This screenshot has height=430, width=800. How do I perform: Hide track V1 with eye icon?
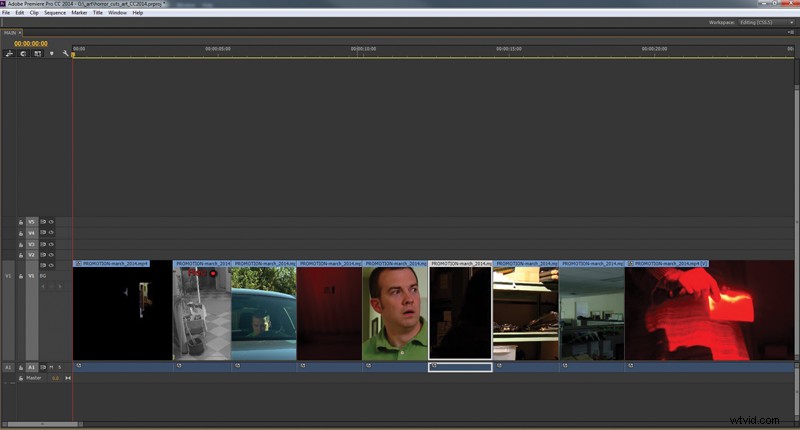tap(51, 265)
